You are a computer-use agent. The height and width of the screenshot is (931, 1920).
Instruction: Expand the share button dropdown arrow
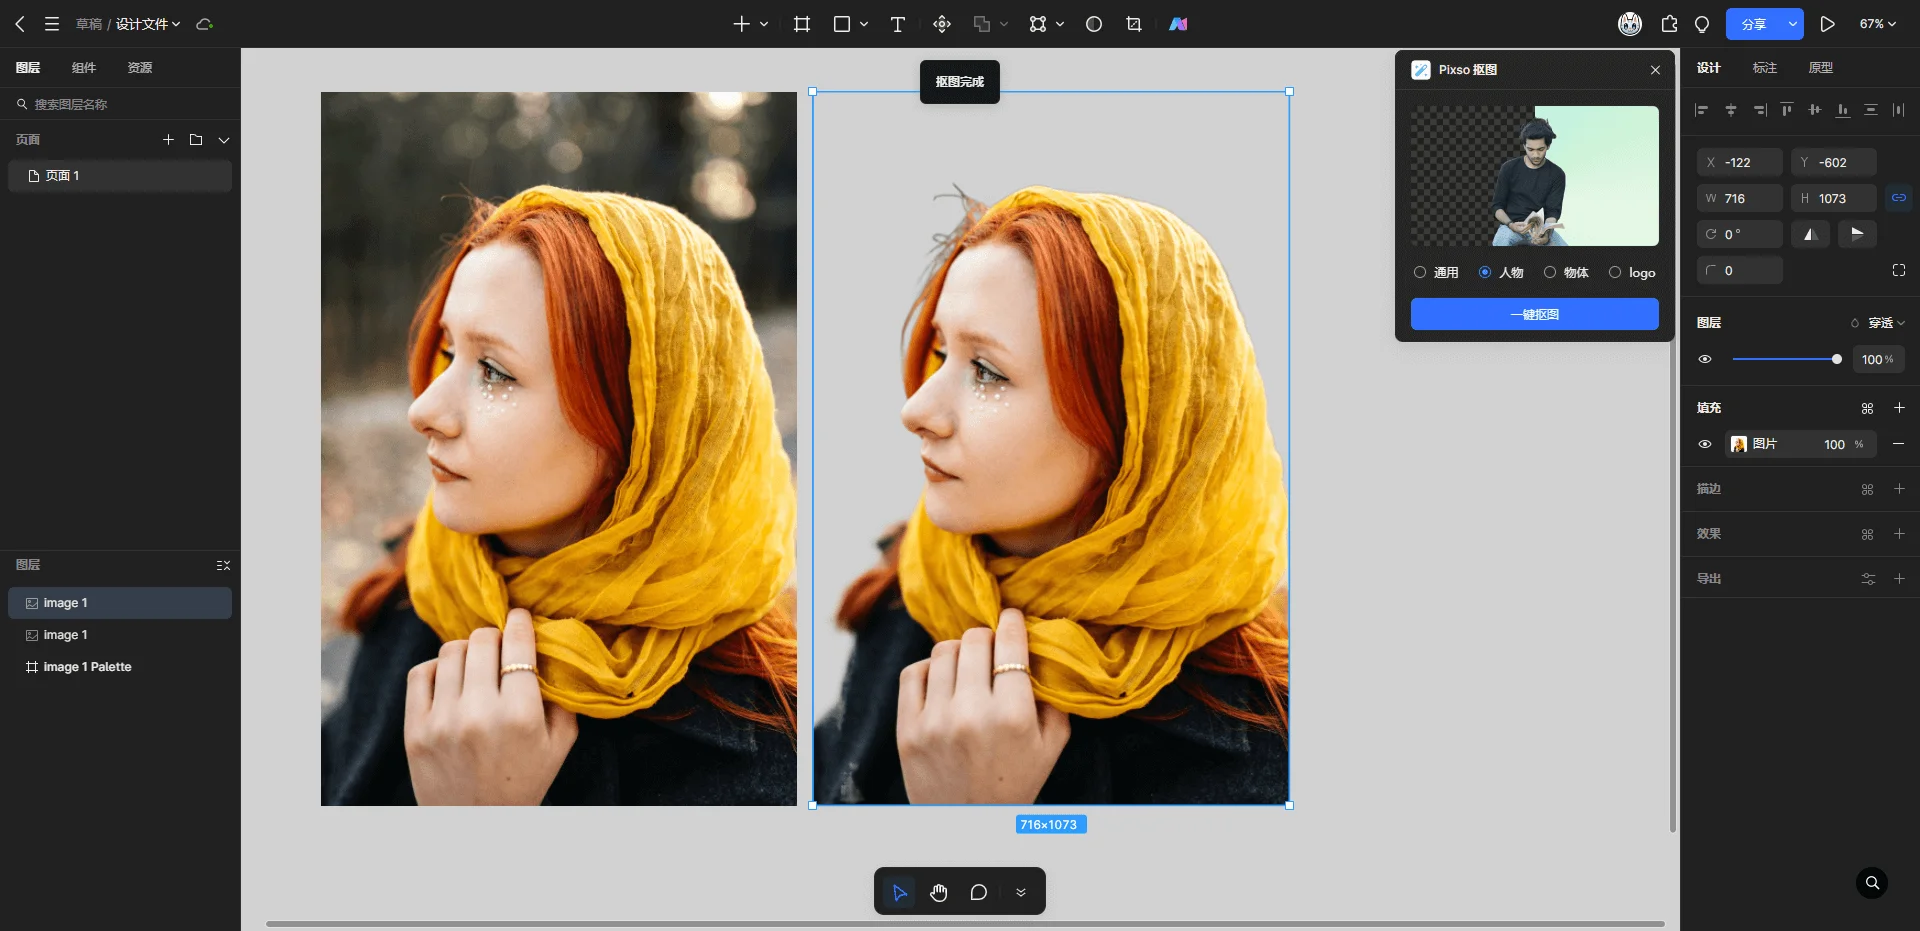click(x=1792, y=24)
